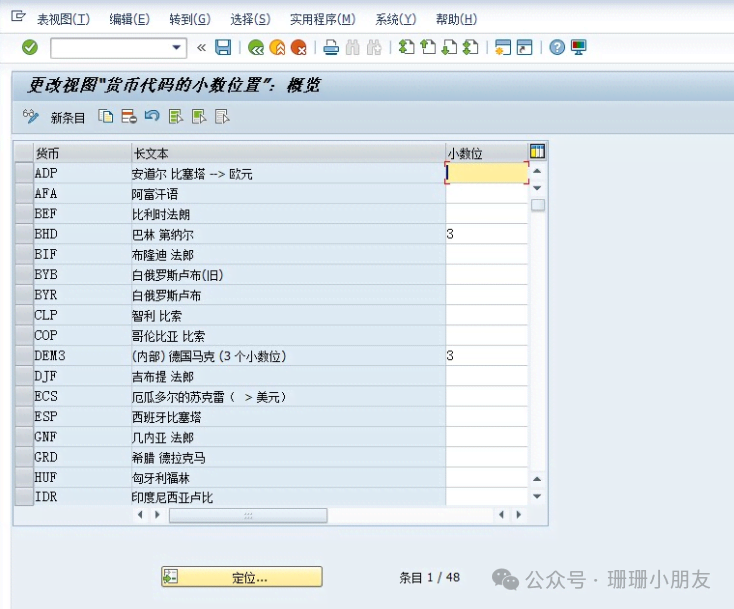Click the table column settings icon
734x609 pixels.
coord(537,152)
